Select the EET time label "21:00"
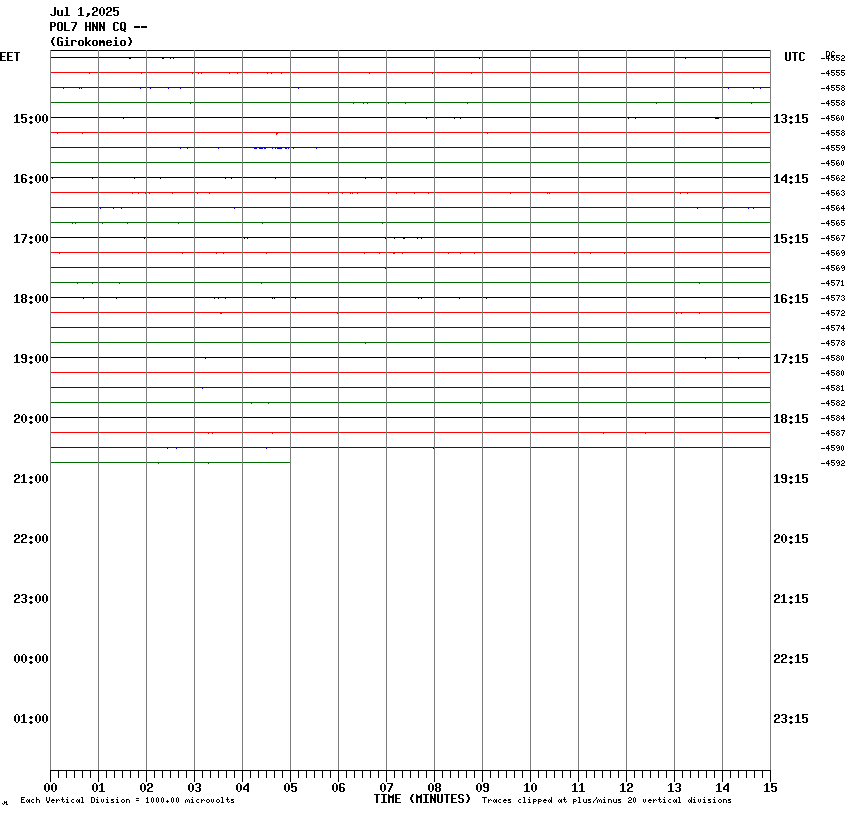850x814 pixels. (x=31, y=479)
